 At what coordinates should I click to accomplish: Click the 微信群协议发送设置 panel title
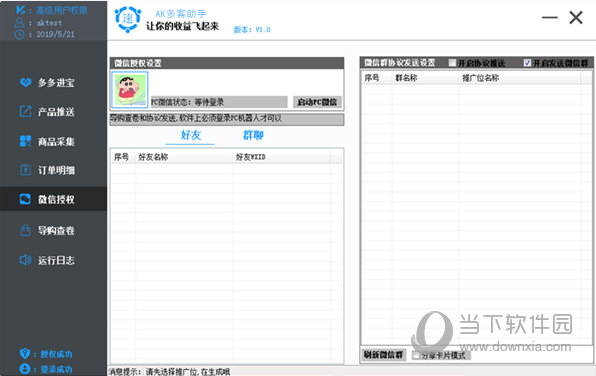(399, 63)
